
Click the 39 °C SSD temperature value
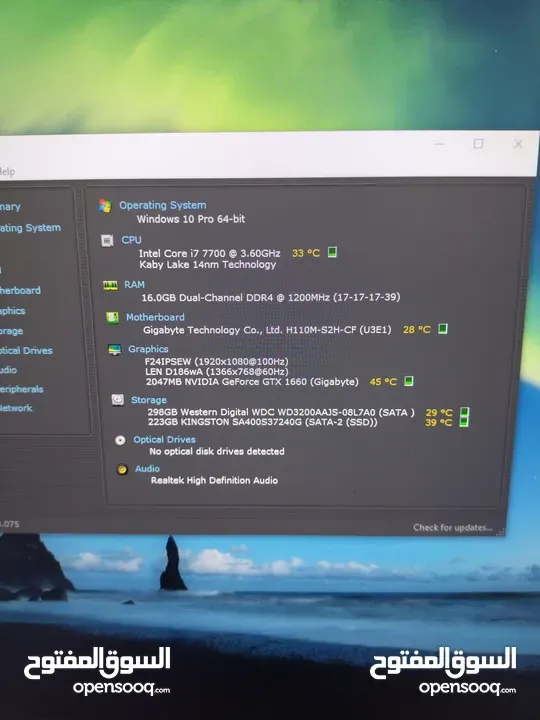(439, 422)
